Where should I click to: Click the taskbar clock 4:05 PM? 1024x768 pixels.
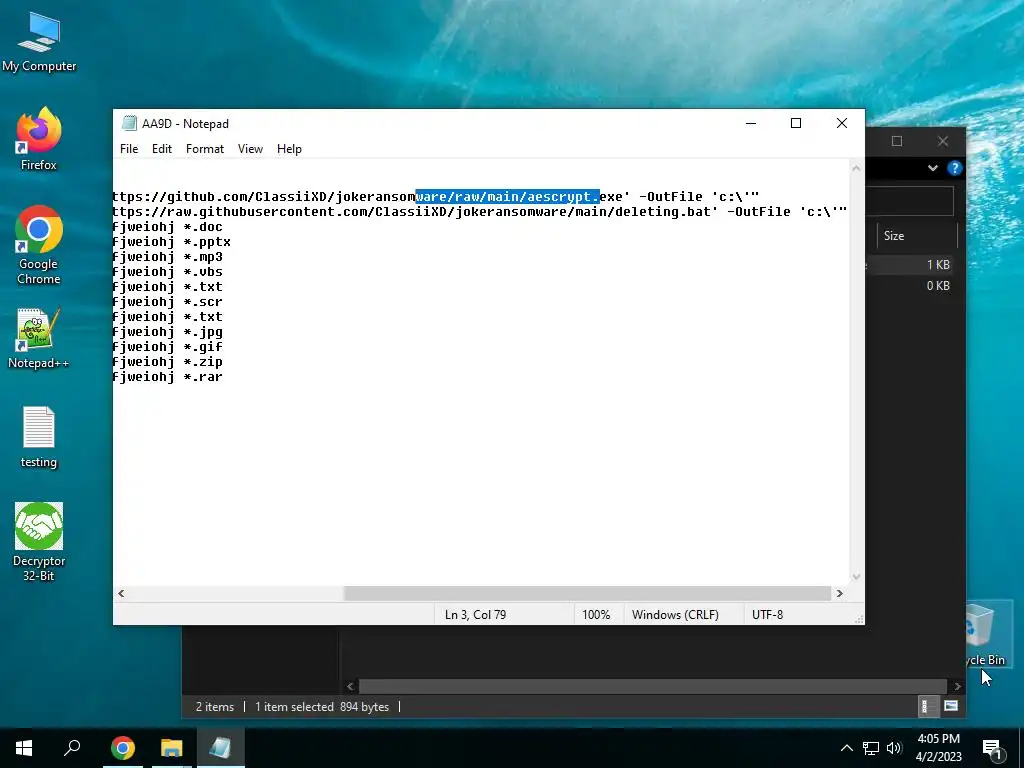(x=938, y=748)
